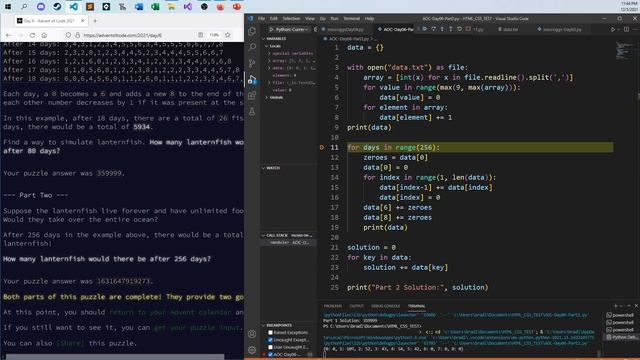
Task: Click the Share link on Advent of Code
Action: point(70,343)
